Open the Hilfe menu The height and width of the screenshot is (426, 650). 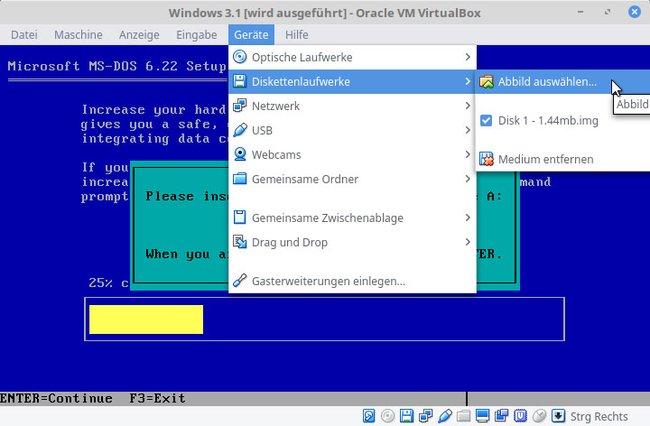pos(297,35)
